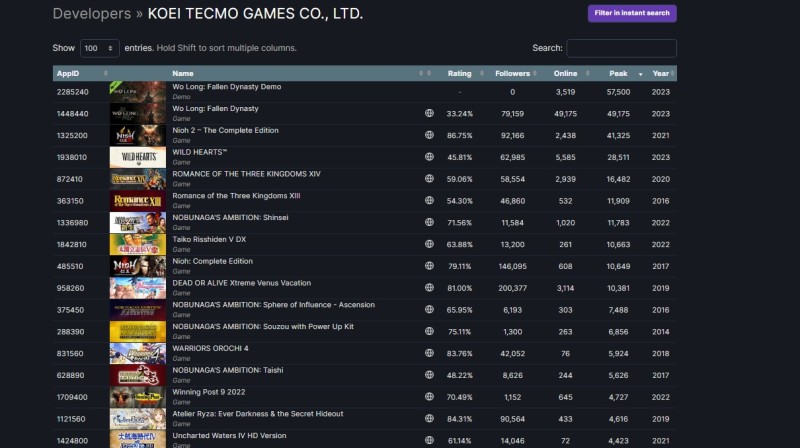Open Uncharted Waters IV HD Version link
This screenshot has height=448, width=800.
click(229, 436)
